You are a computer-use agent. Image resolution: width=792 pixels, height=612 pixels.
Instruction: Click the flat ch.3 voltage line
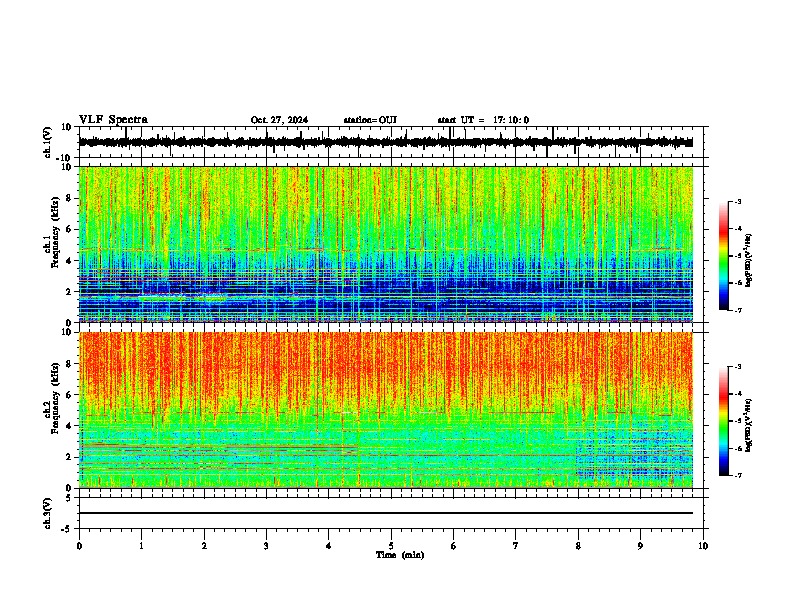point(385,513)
